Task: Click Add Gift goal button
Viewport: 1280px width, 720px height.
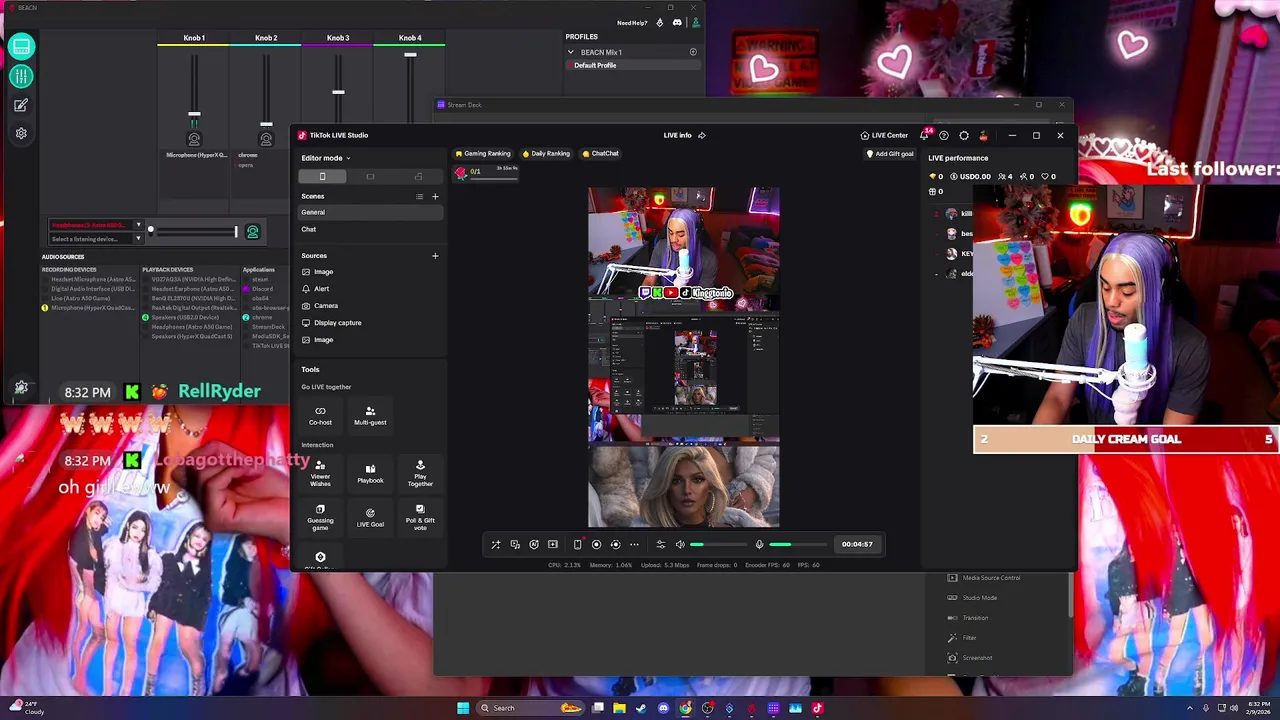Action: pyautogui.click(x=890, y=154)
